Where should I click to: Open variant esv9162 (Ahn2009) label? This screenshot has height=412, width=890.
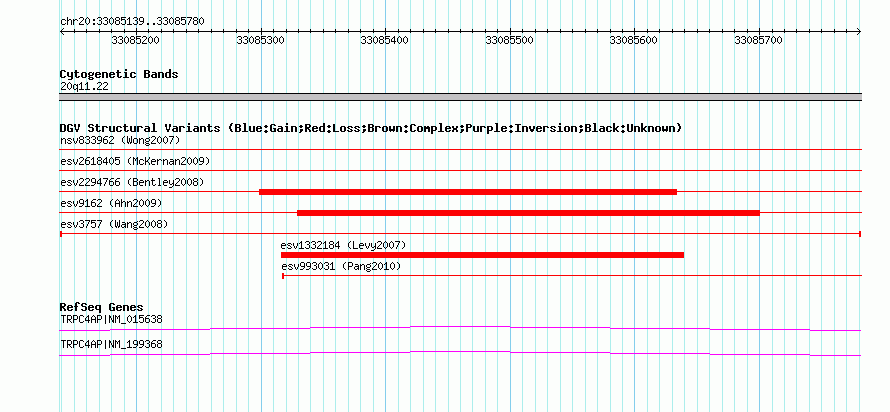pos(111,203)
